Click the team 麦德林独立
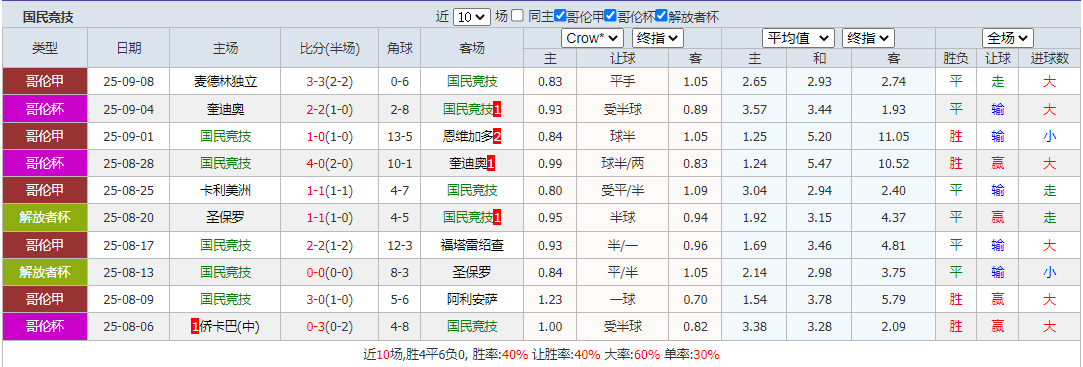This screenshot has height=367, width=1083. pyautogui.click(x=226, y=82)
